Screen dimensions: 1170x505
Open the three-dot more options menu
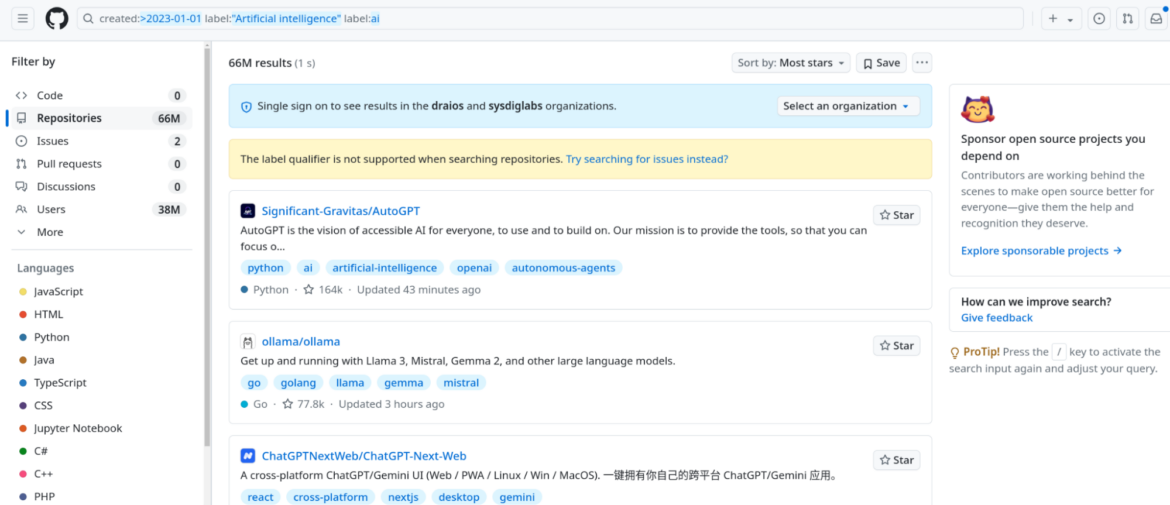tap(922, 63)
